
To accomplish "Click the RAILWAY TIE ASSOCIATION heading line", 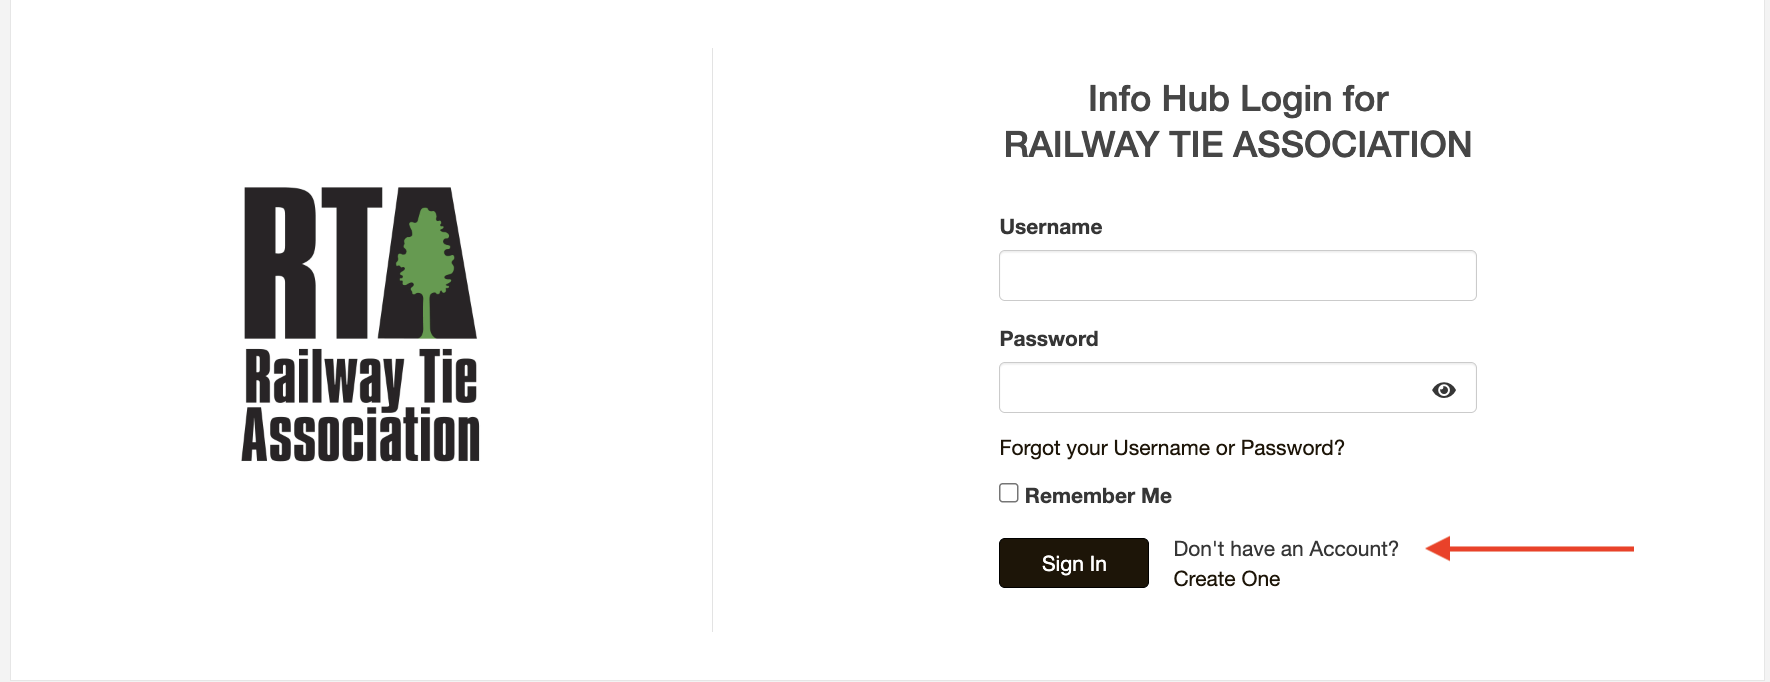I will (1238, 145).
